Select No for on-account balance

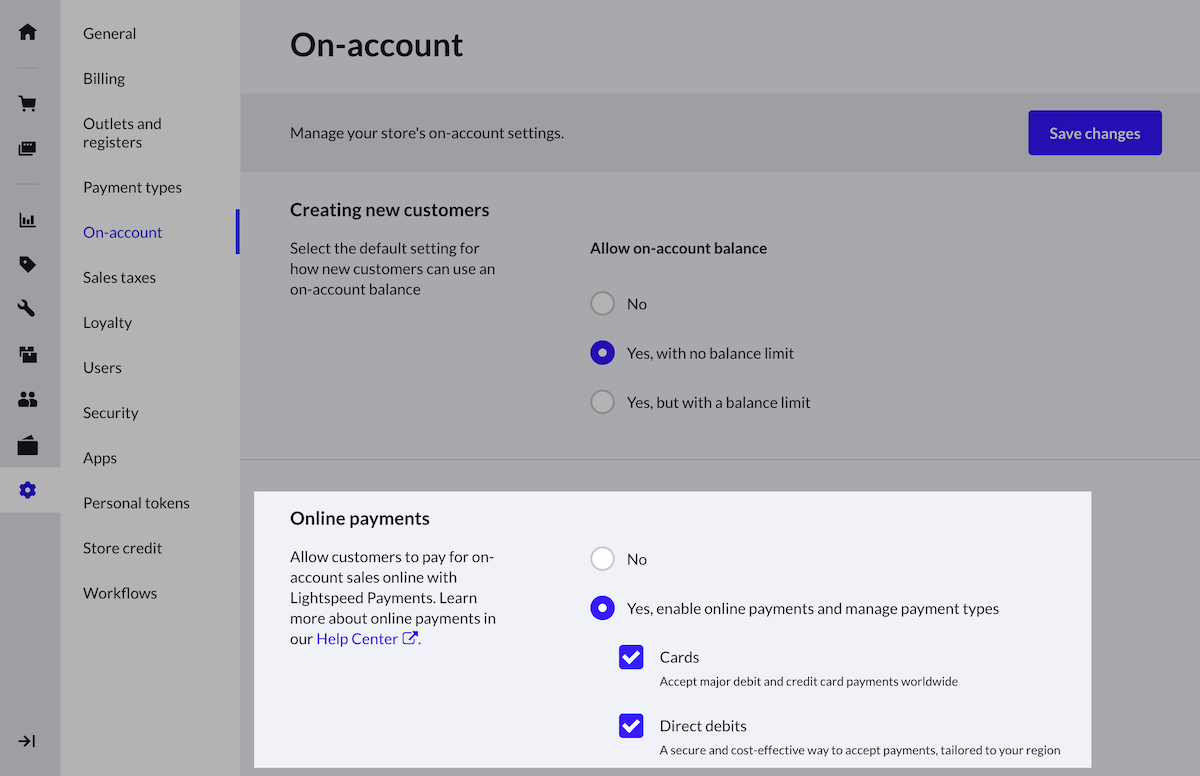click(x=602, y=304)
